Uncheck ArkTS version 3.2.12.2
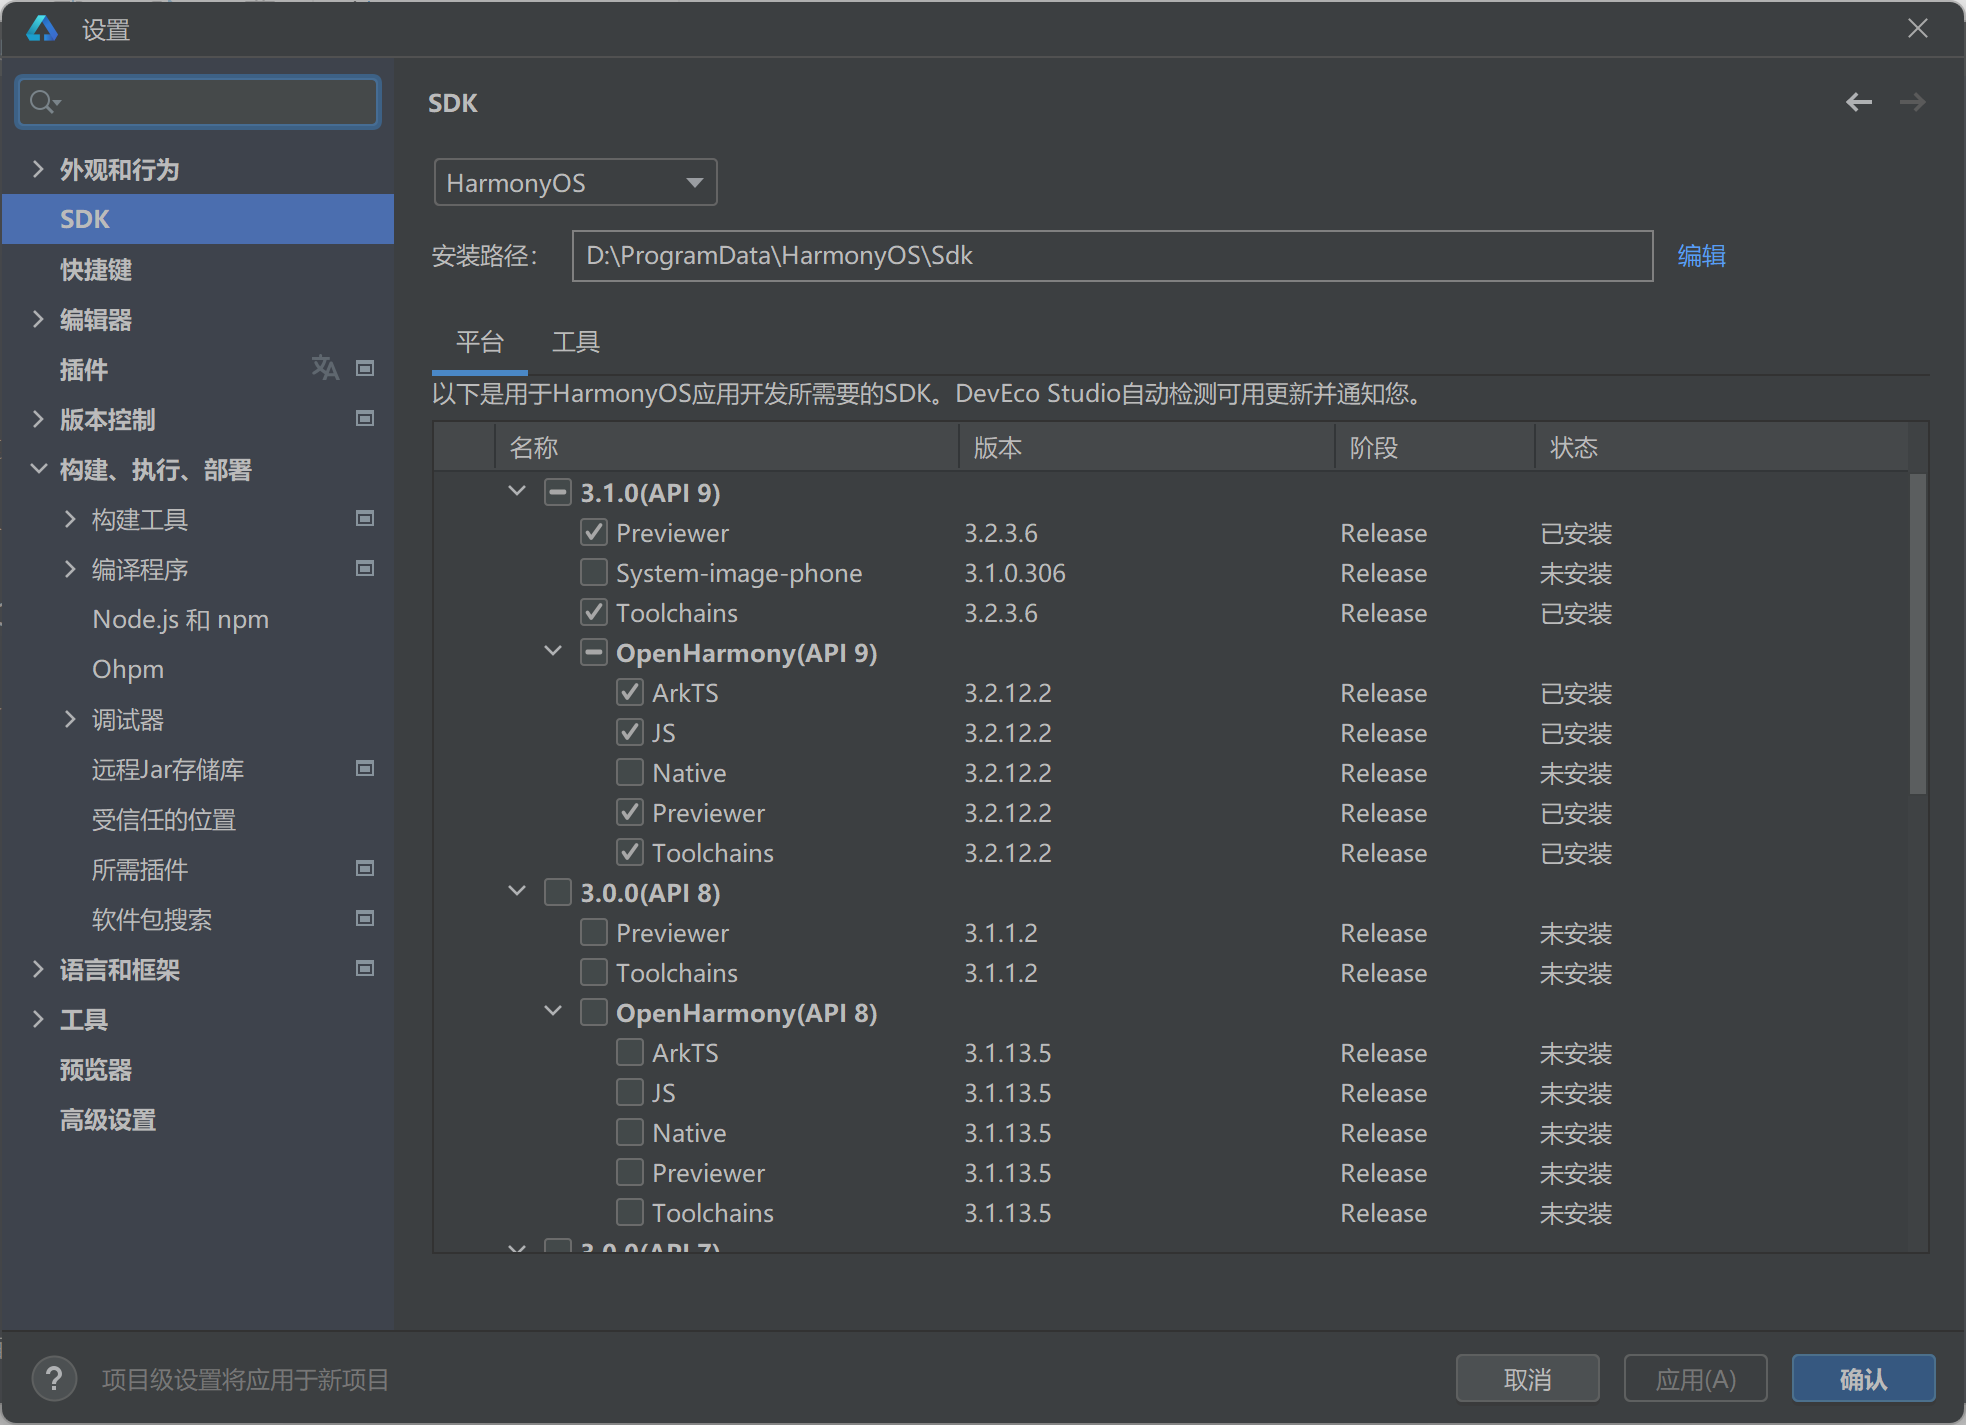Image resolution: width=1966 pixels, height=1425 pixels. [x=630, y=692]
